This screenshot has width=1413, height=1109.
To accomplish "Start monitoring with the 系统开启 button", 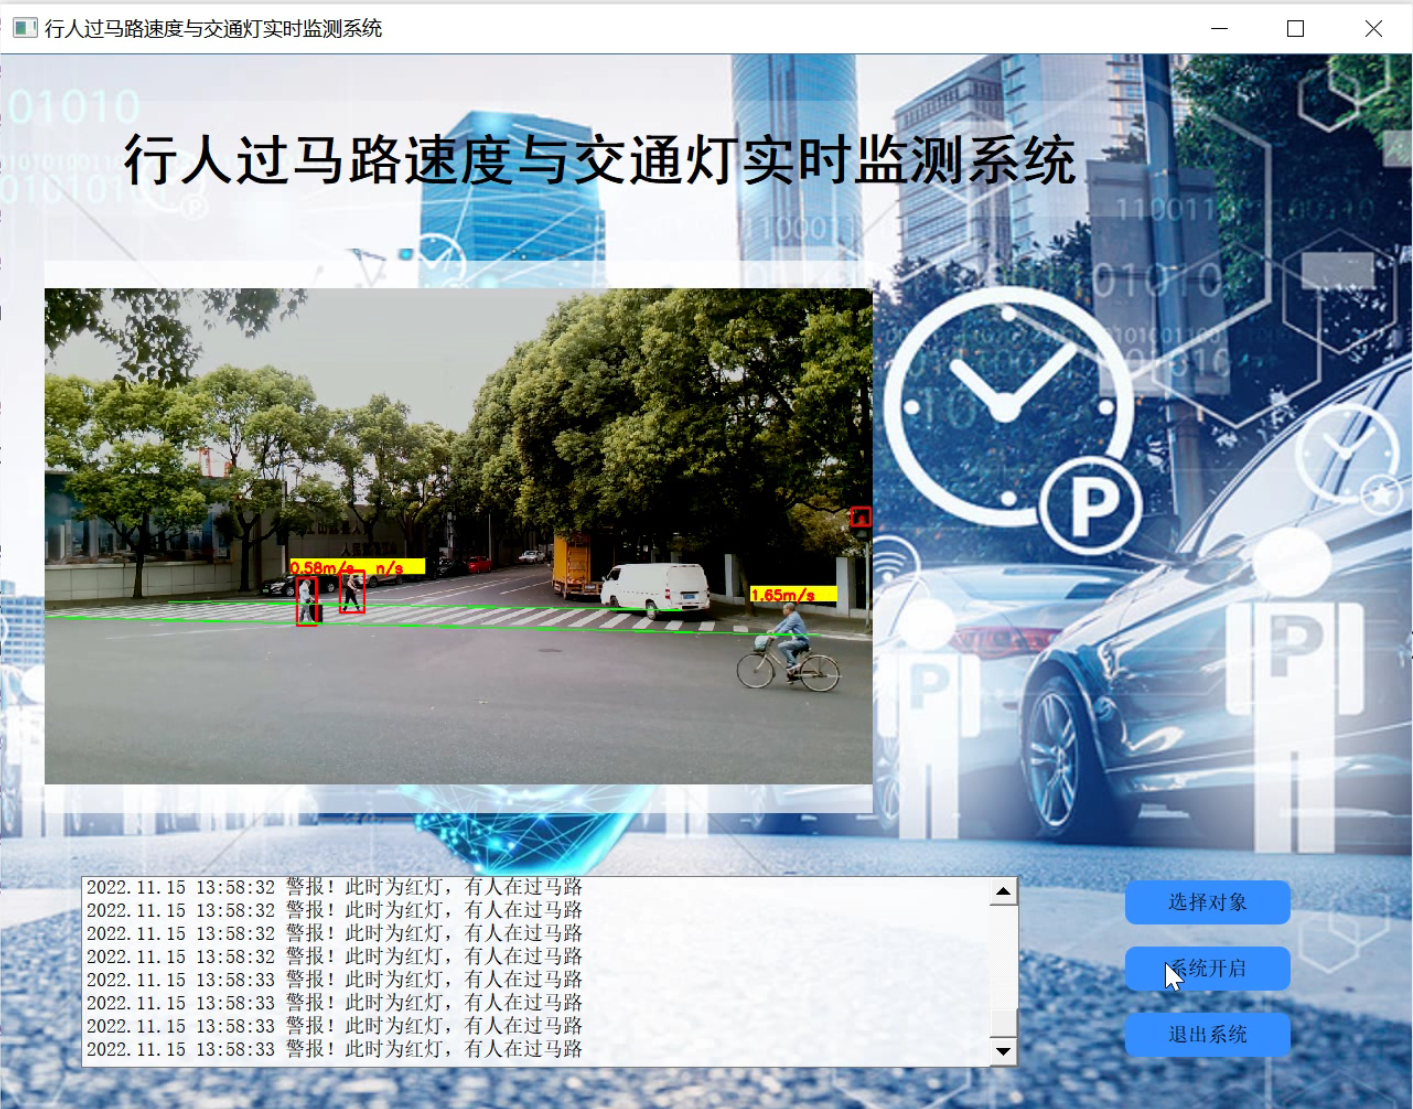I will tap(1207, 968).
